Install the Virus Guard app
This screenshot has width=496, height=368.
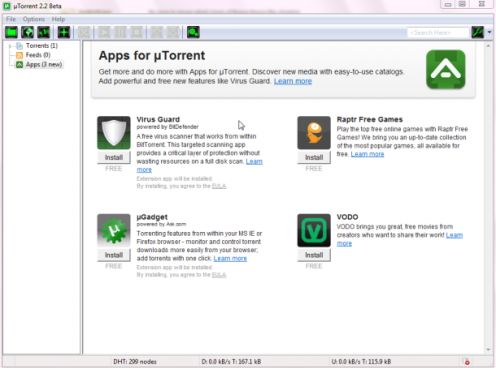[114, 157]
